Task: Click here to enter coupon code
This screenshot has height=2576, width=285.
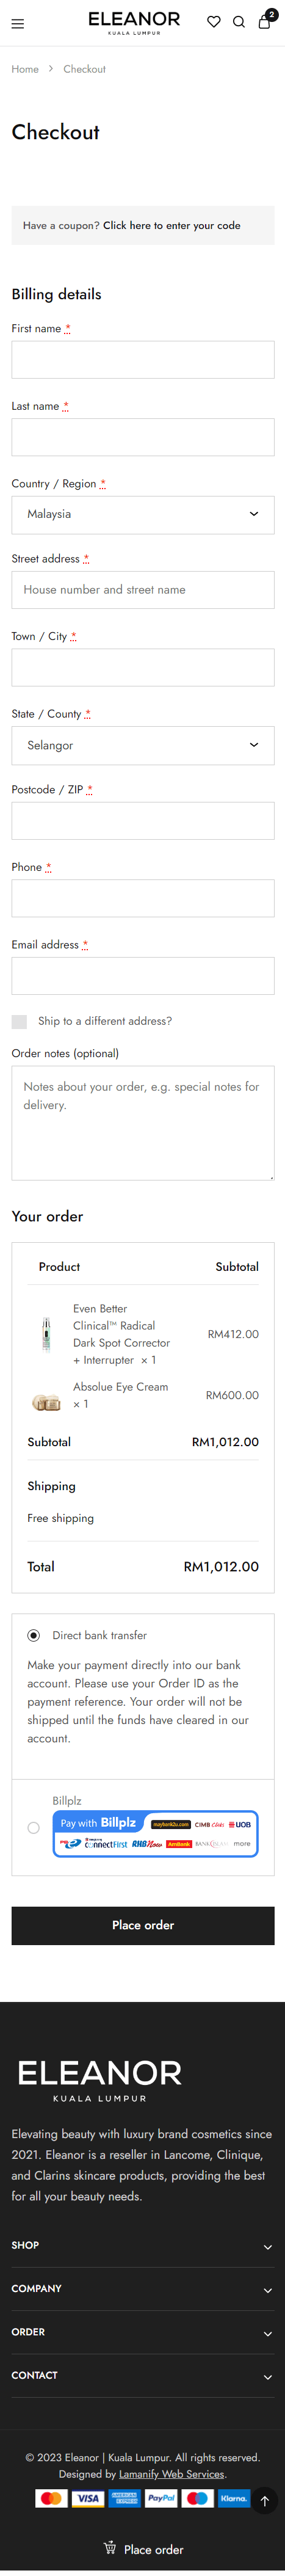Action: pyautogui.click(x=171, y=225)
